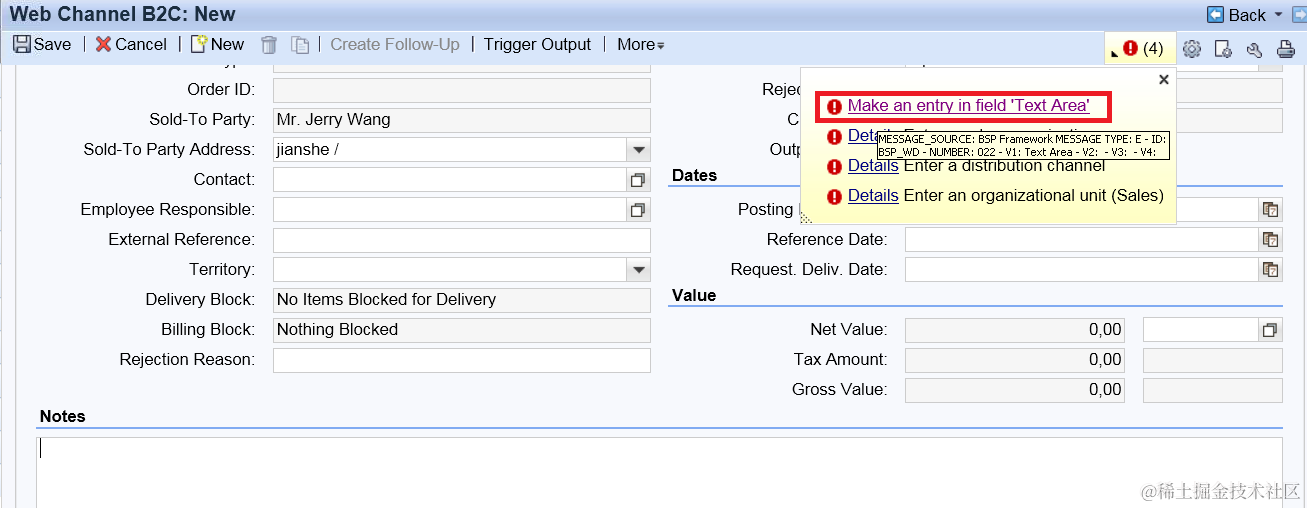The image size is (1307, 508).
Task: Click the Request. Deliv. Date input field
Action: coord(1081,269)
